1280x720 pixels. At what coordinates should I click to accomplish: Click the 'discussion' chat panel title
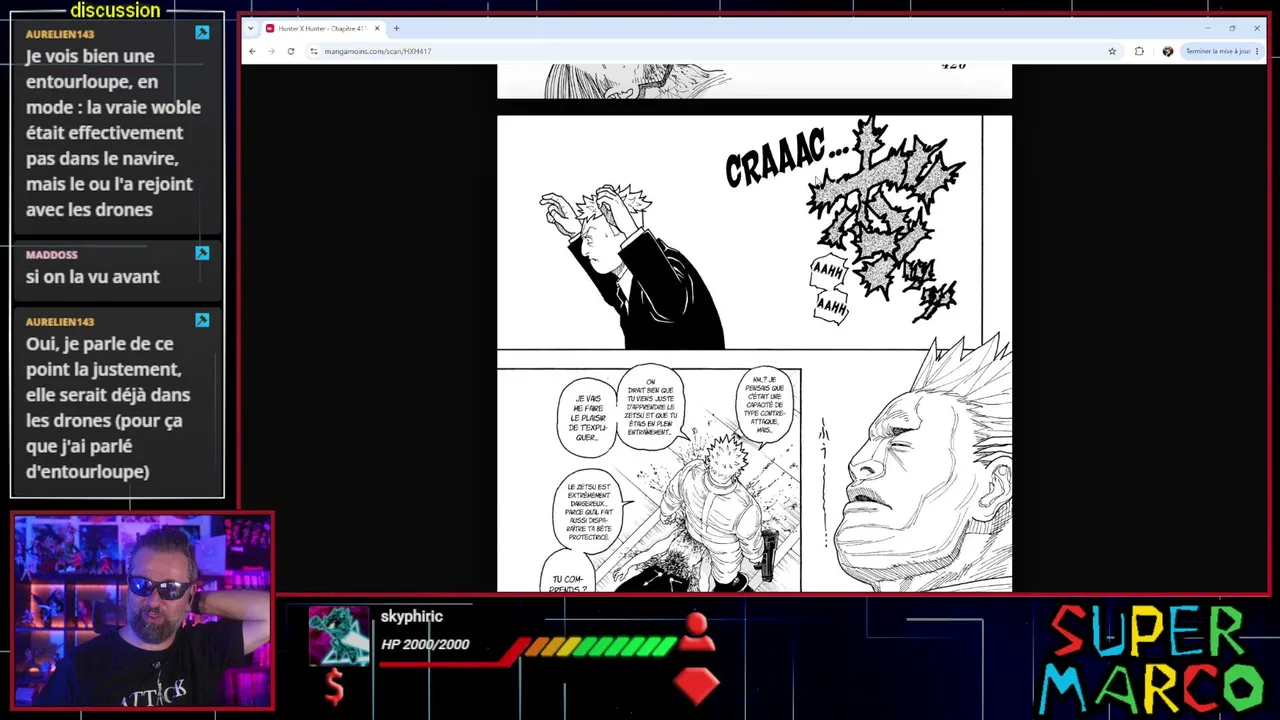[x=115, y=11]
